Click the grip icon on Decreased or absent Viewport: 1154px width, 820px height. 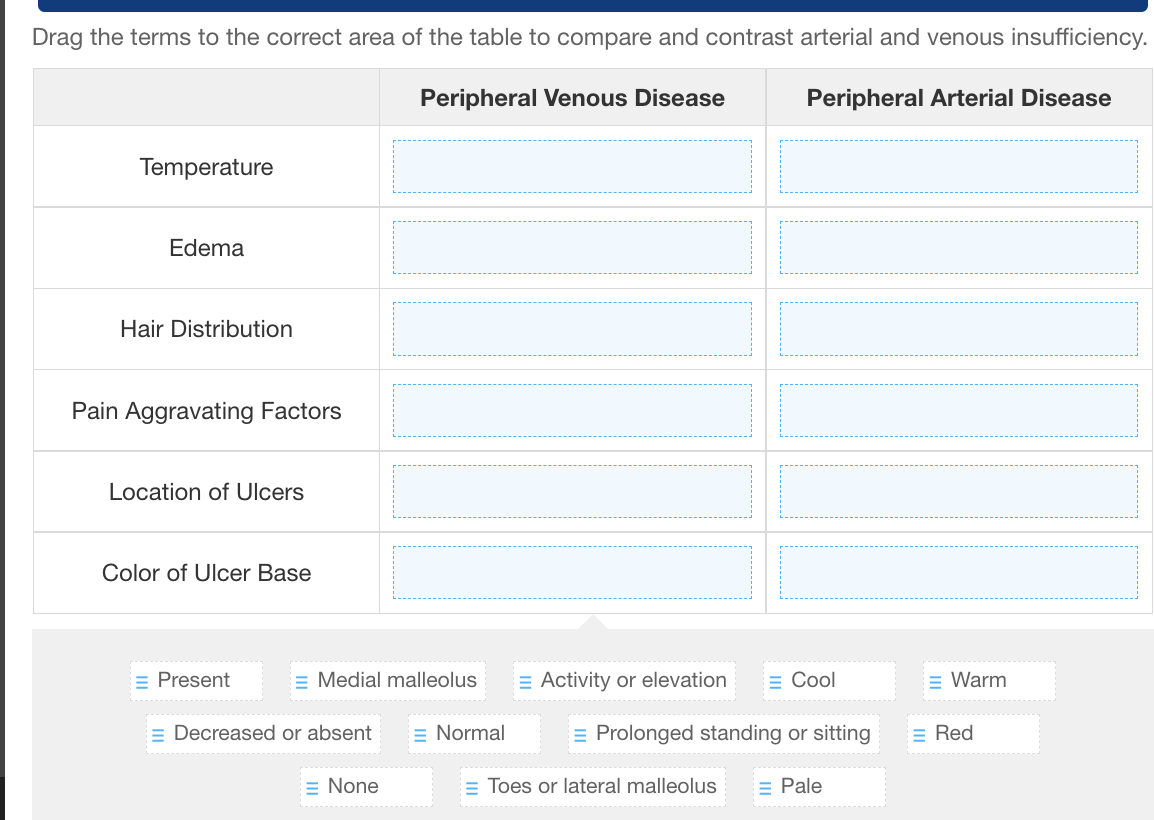[157, 735]
